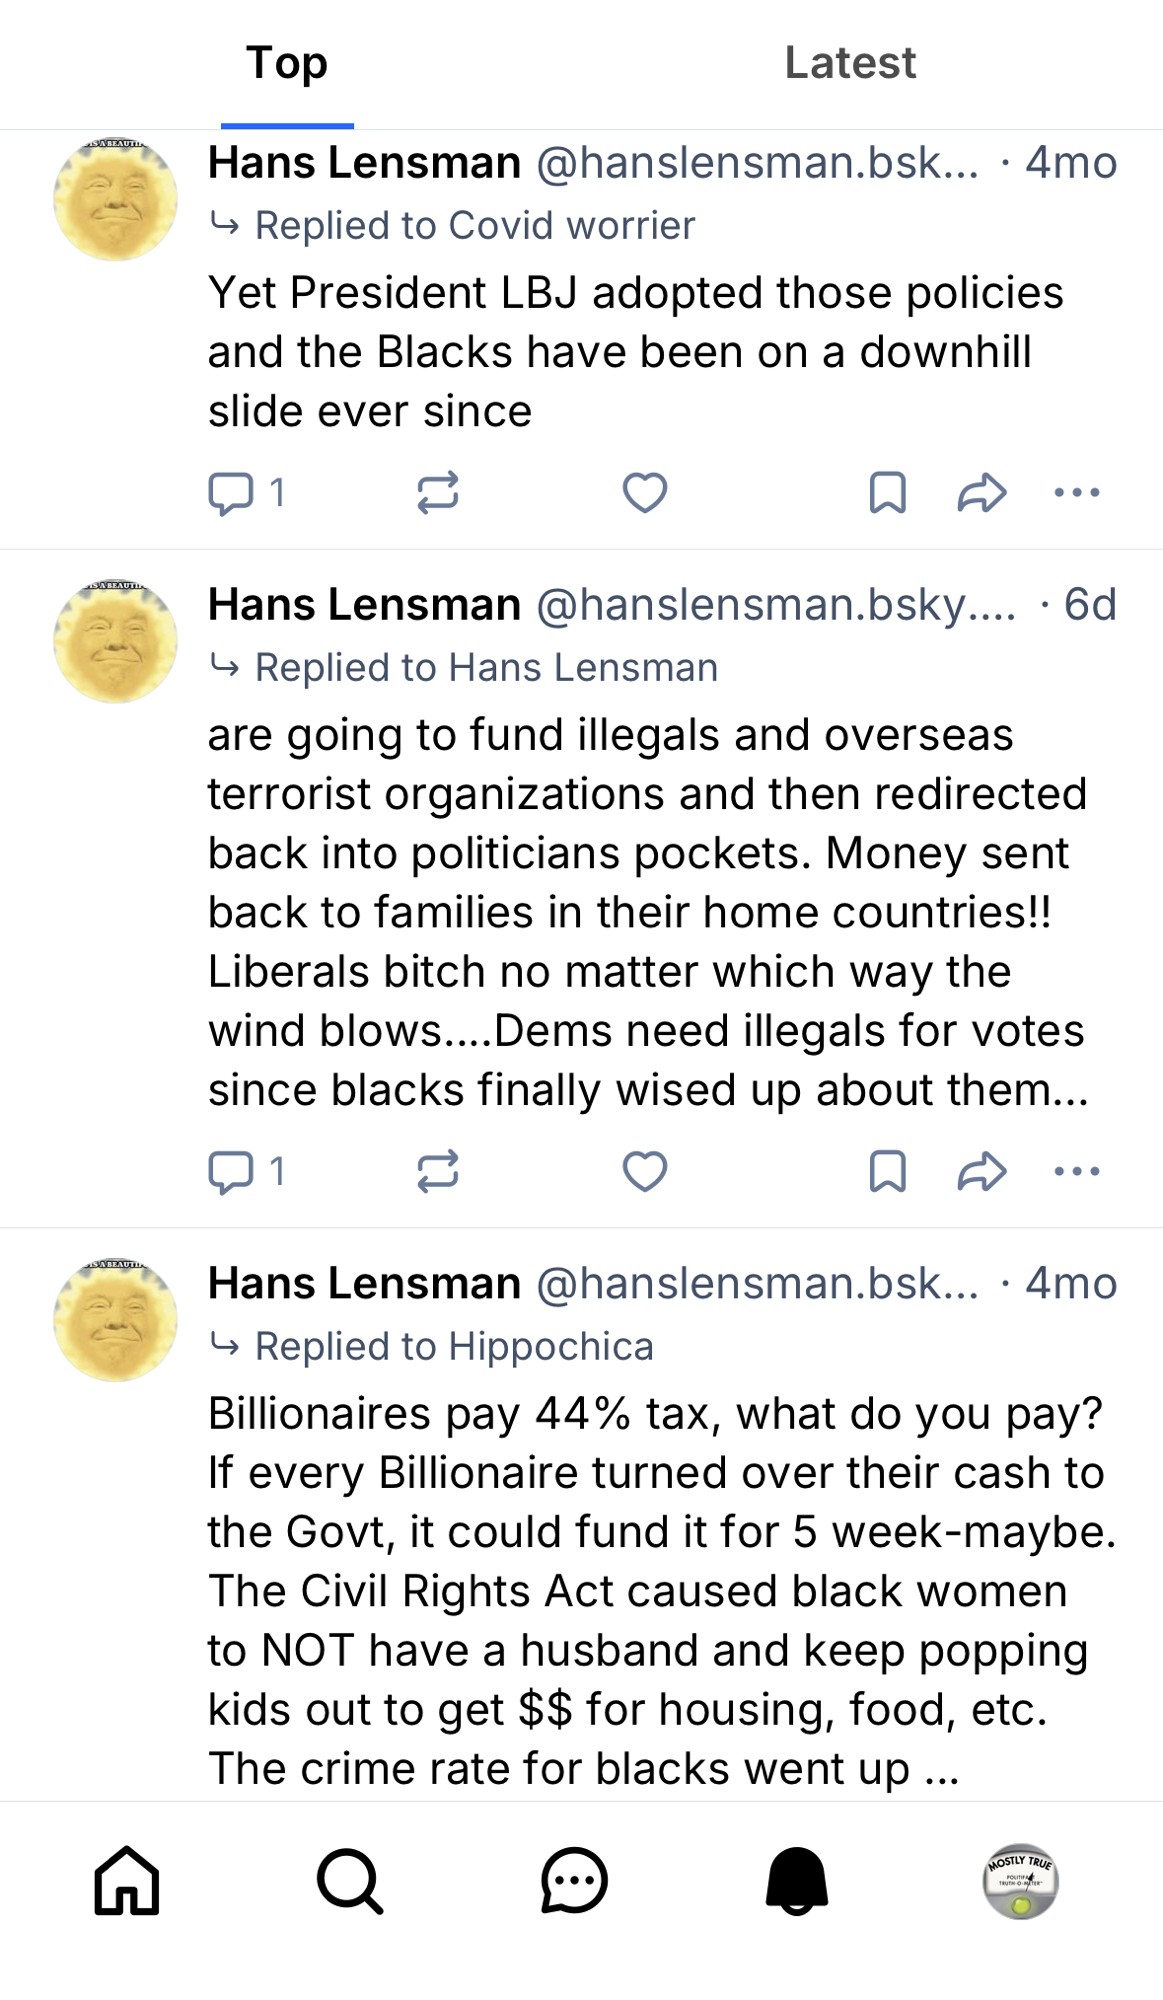Open the Home feed icon
Image resolution: width=1163 pixels, height=2000 pixels.
click(x=127, y=1881)
